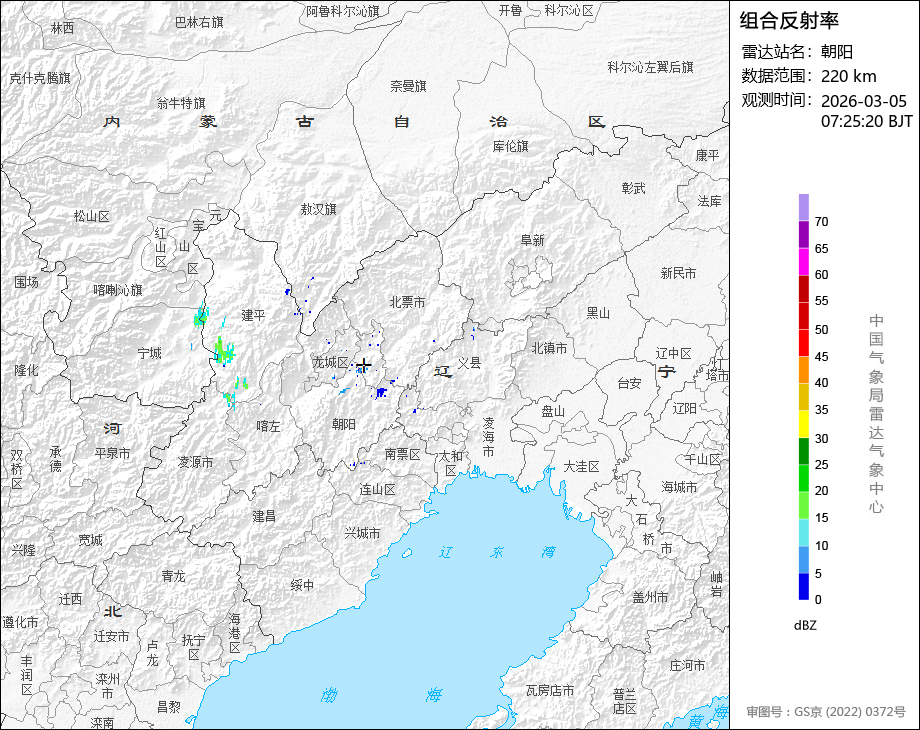
Task: Click the 松山区 label
Action: click(x=92, y=217)
